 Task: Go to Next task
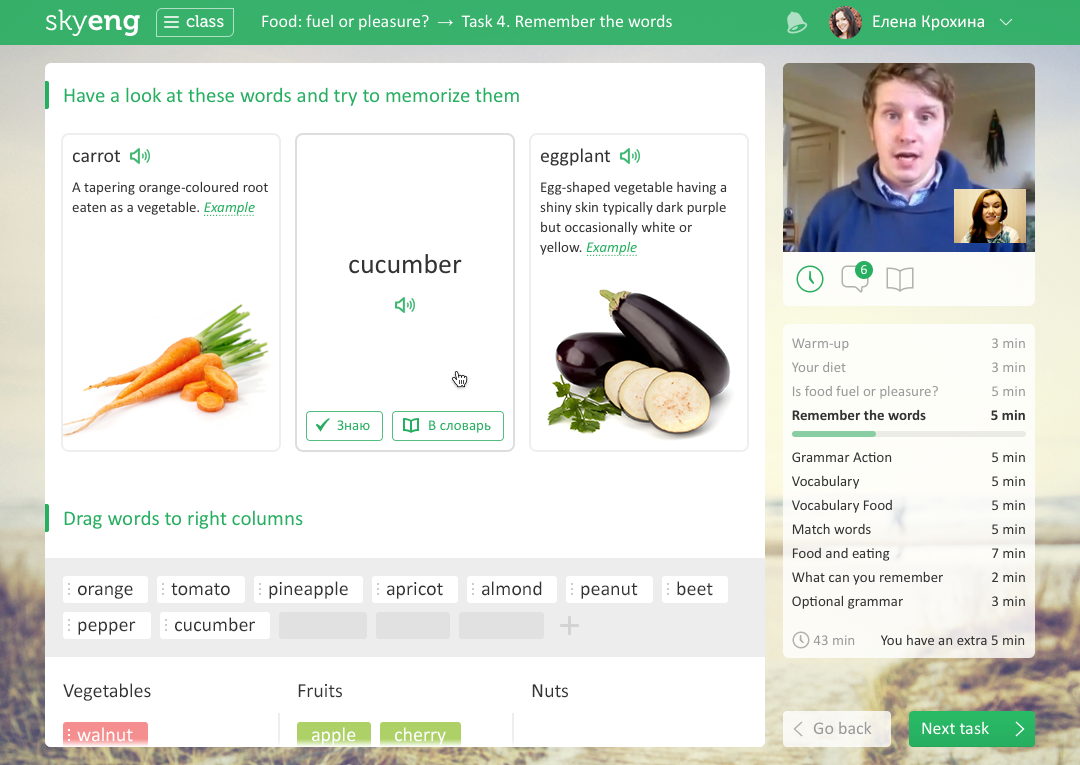point(972,729)
